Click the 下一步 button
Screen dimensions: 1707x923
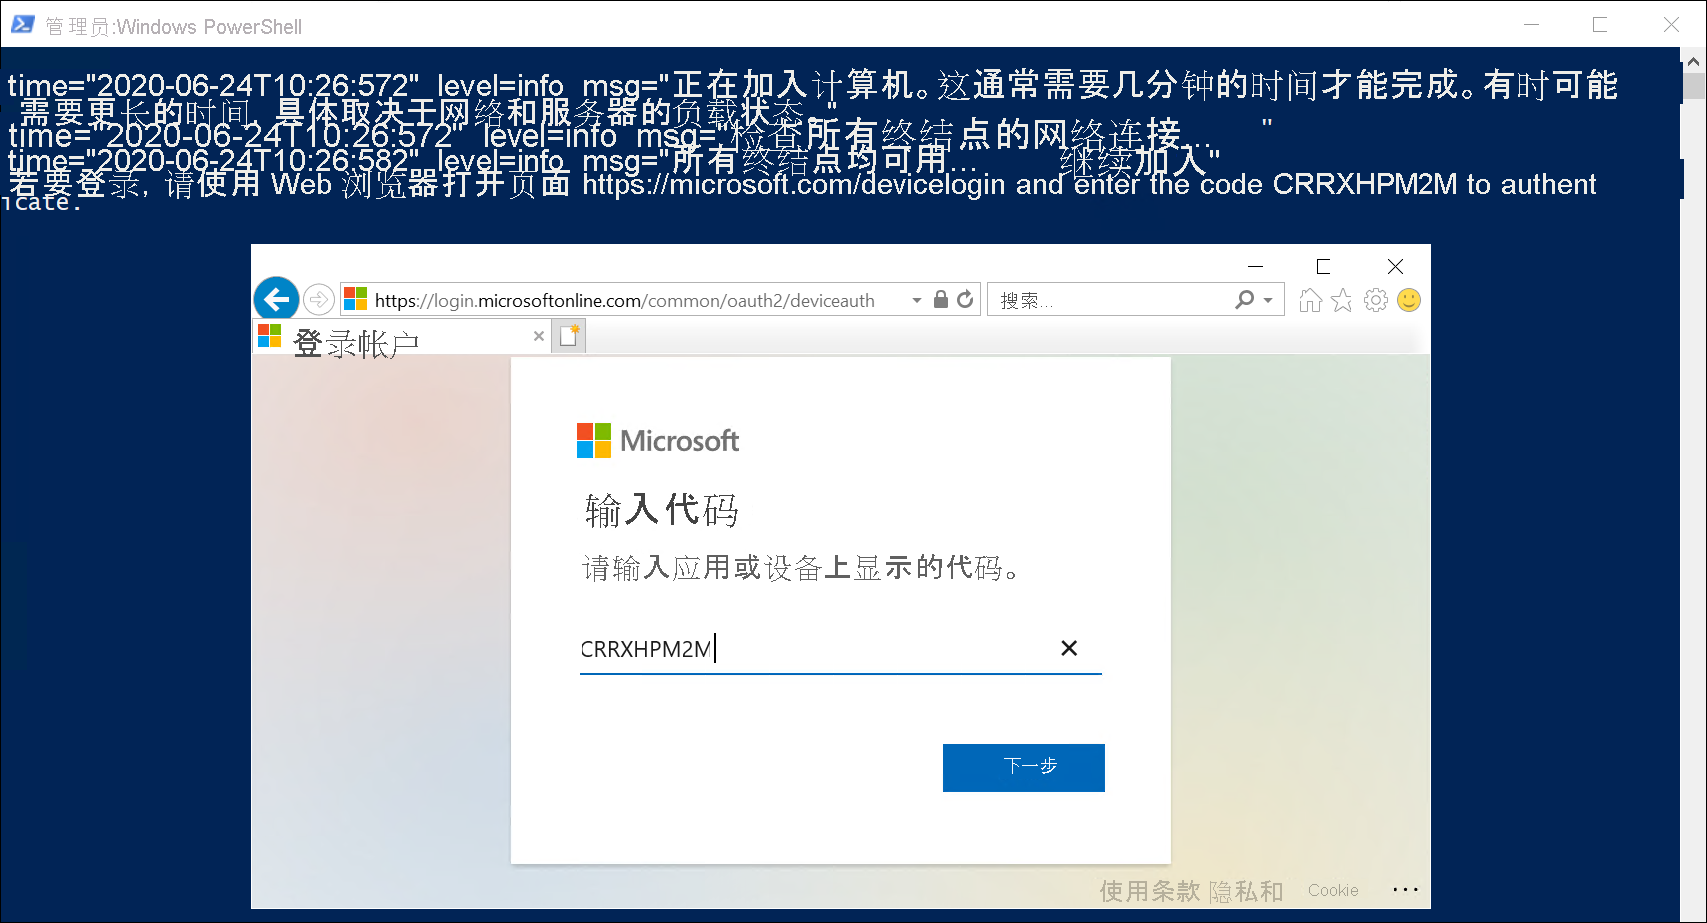[1024, 768]
